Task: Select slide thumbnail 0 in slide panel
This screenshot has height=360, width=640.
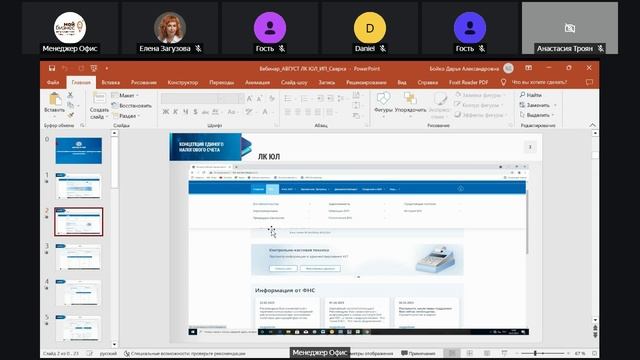Action: (79, 151)
